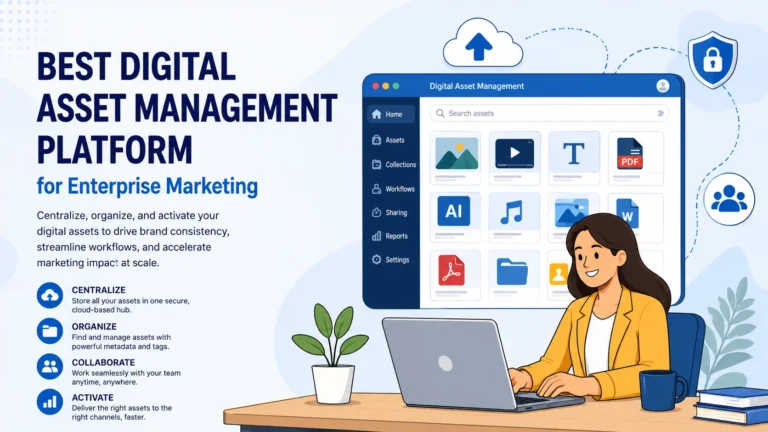Viewport: 768px width, 432px height.
Task: Open the PDF document asset tile
Action: [x=636, y=158]
